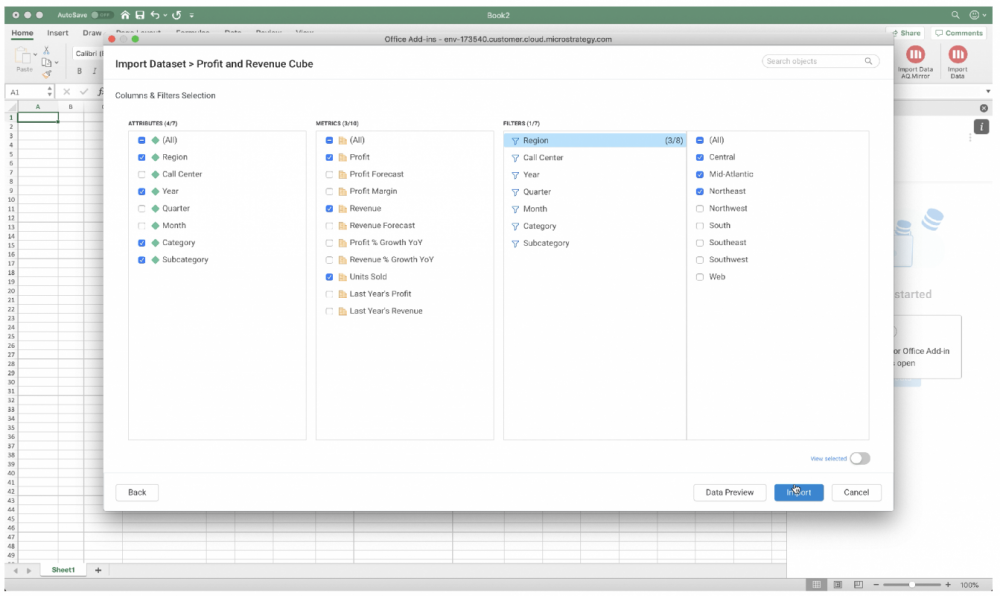Uncheck the Mid-Atlantic filter checkbox

(700, 175)
